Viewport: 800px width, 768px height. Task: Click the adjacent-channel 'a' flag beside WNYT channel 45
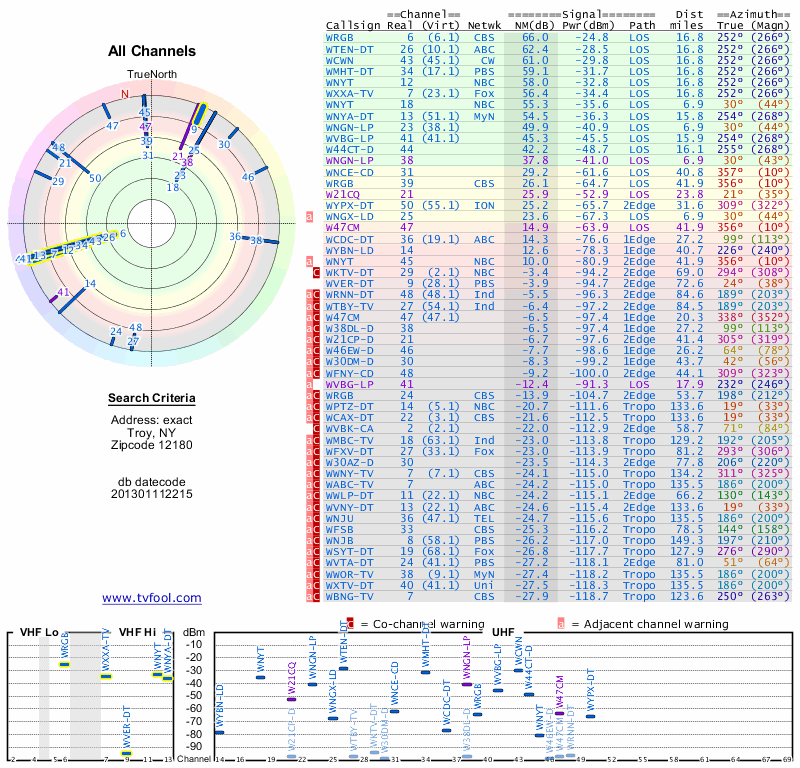309,261
